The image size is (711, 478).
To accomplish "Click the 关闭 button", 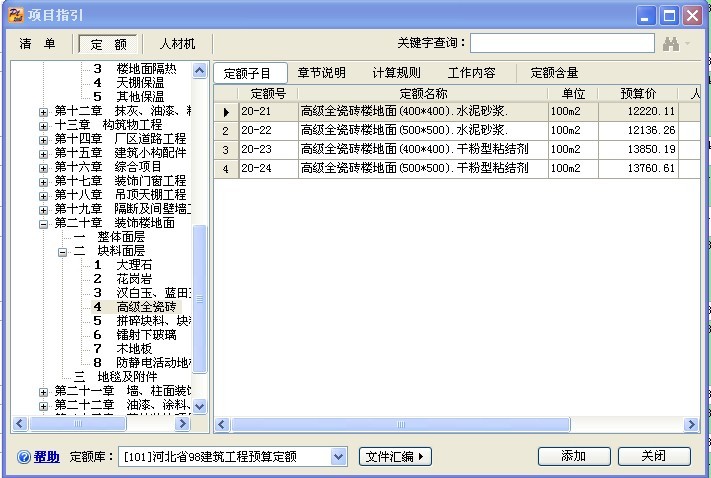I will tap(654, 456).
